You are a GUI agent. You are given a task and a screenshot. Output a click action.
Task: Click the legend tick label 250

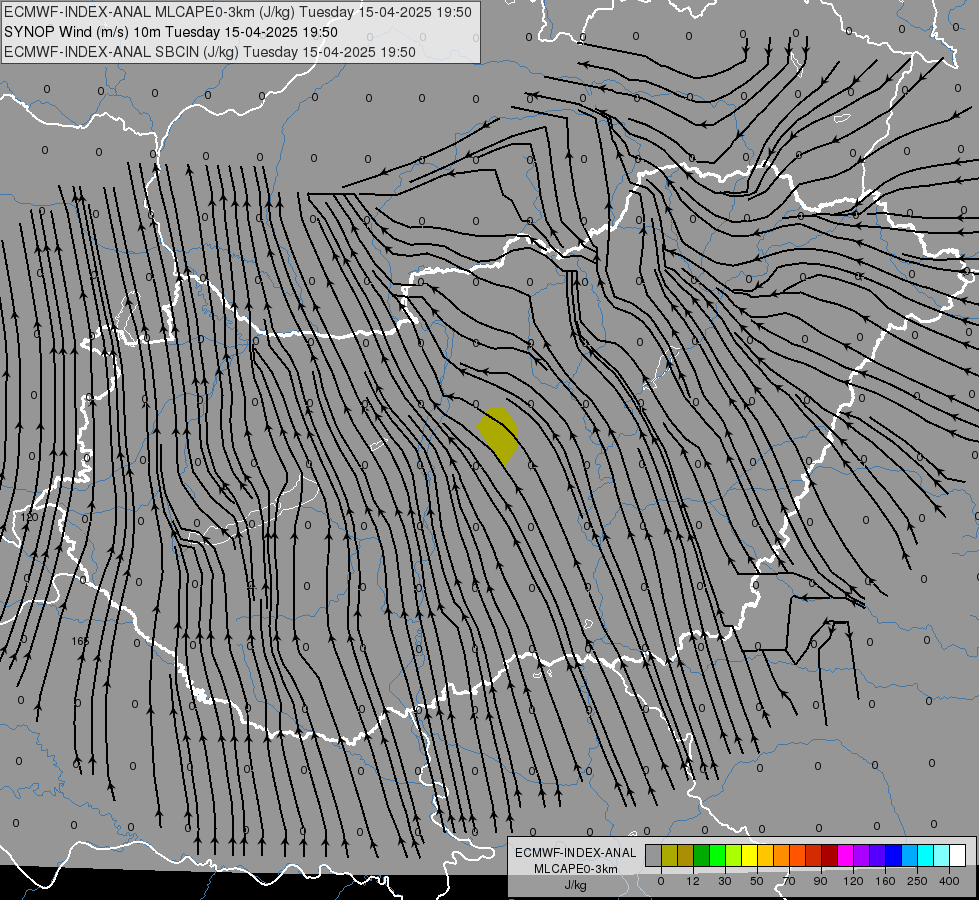(917, 881)
